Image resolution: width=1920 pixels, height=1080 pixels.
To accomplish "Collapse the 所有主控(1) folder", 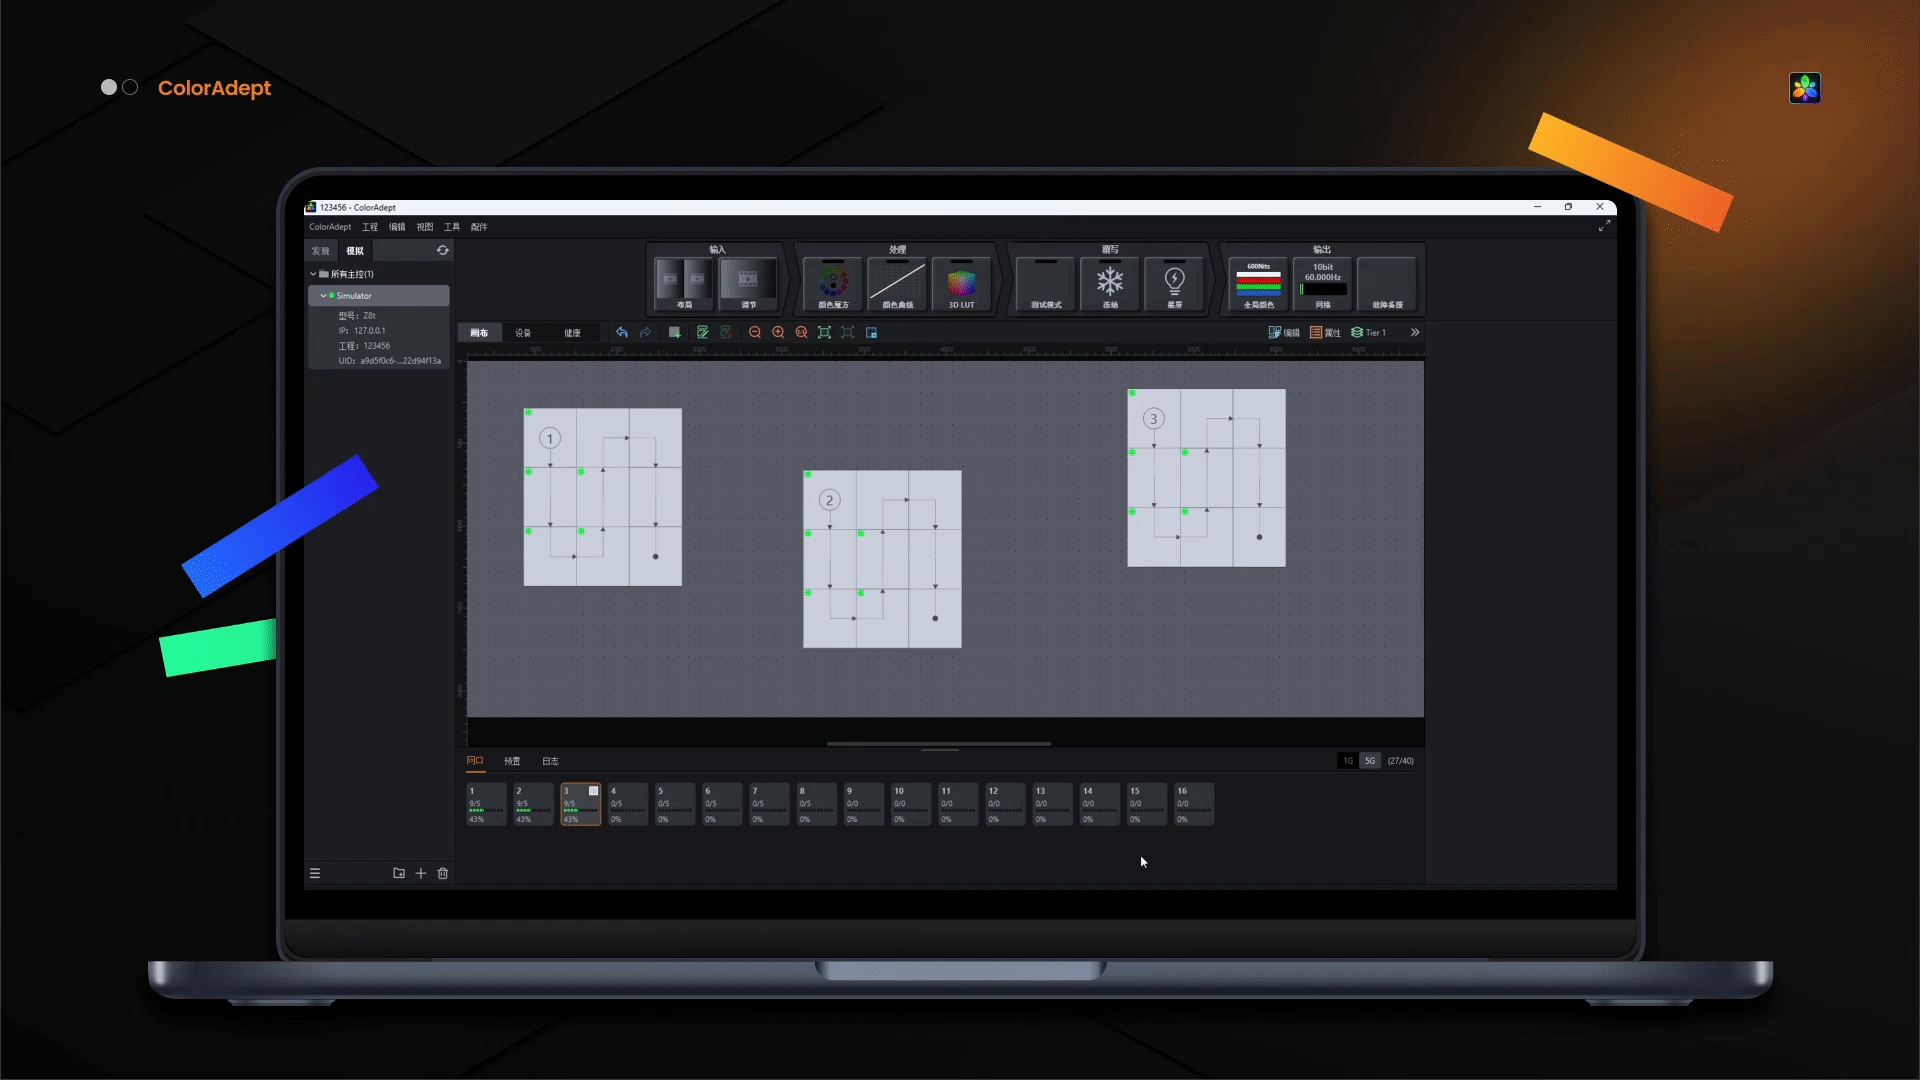I will (313, 274).
